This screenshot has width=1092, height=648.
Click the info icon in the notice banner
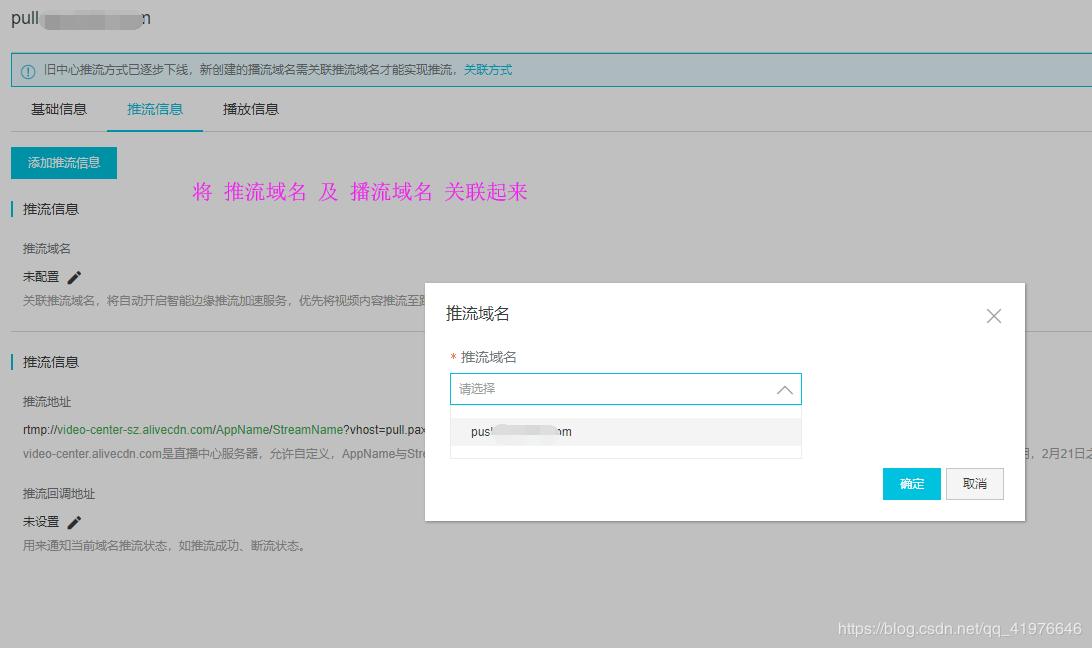[28, 71]
